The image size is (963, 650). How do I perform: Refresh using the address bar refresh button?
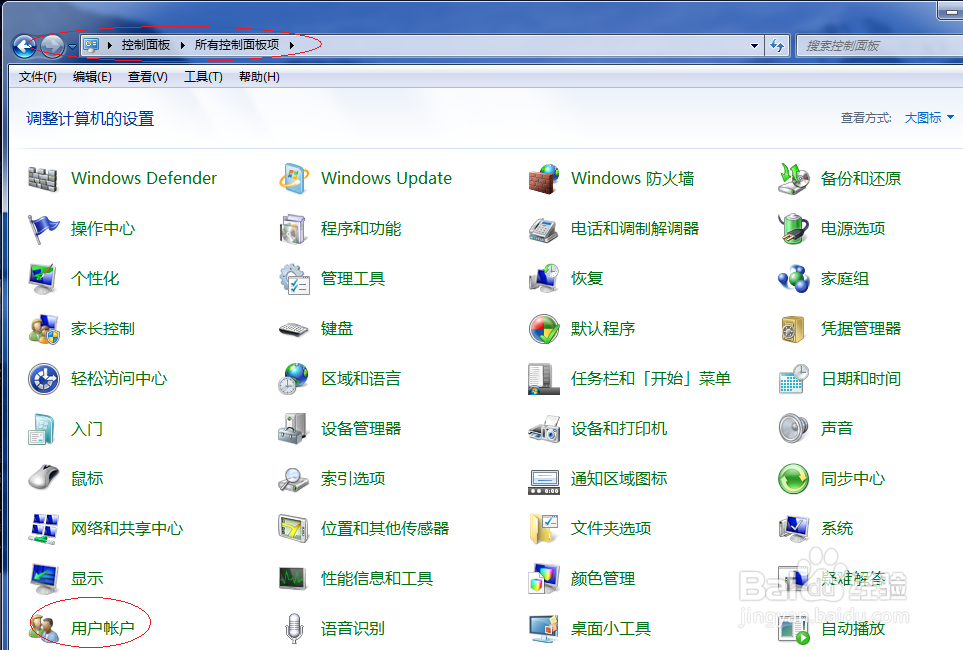(x=777, y=45)
